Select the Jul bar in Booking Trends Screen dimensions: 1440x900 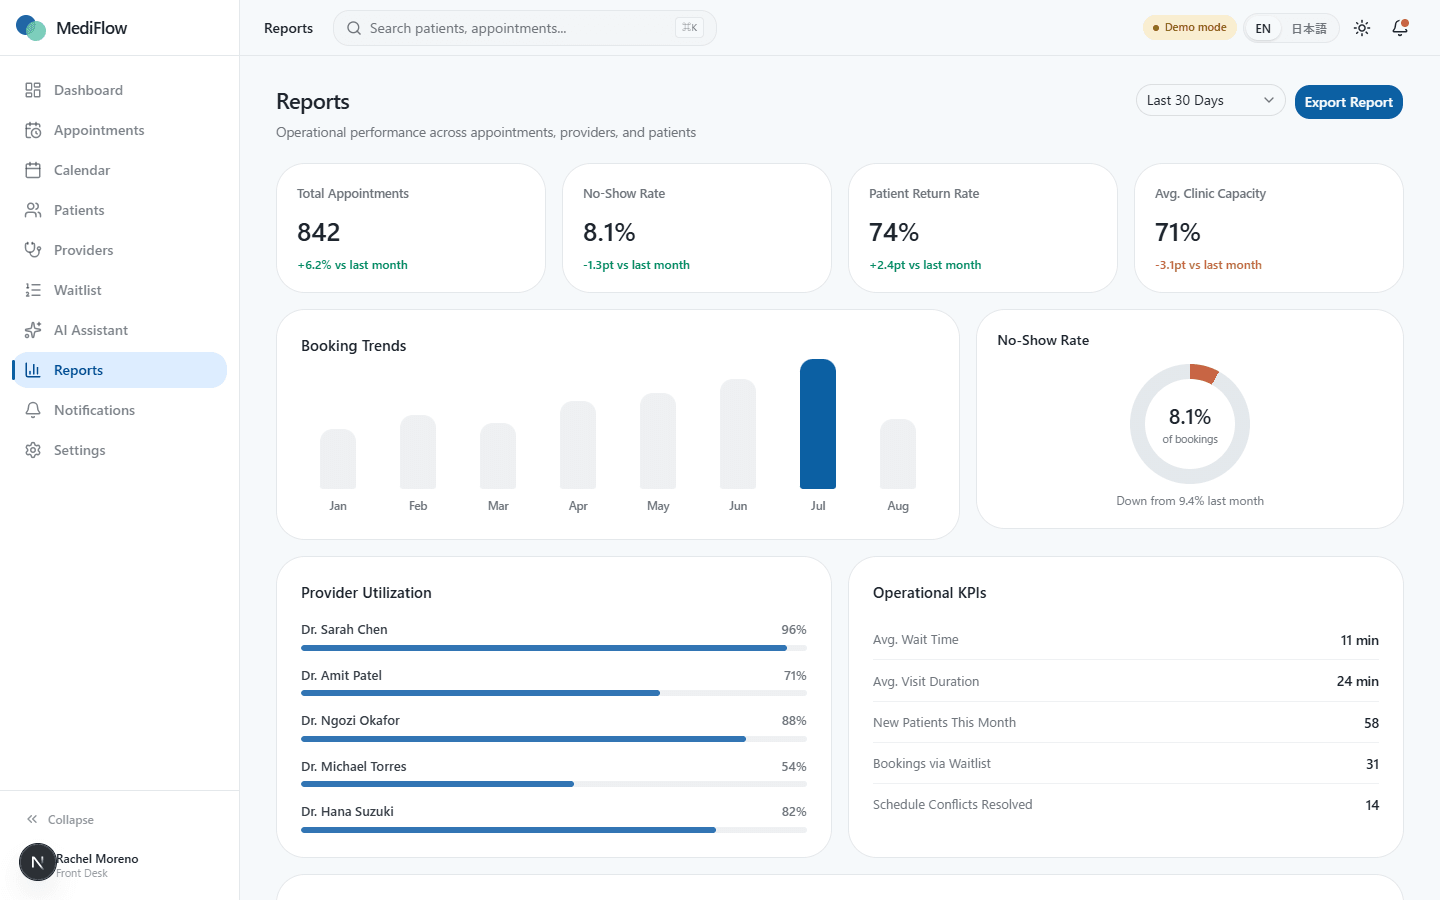pyautogui.click(x=818, y=424)
